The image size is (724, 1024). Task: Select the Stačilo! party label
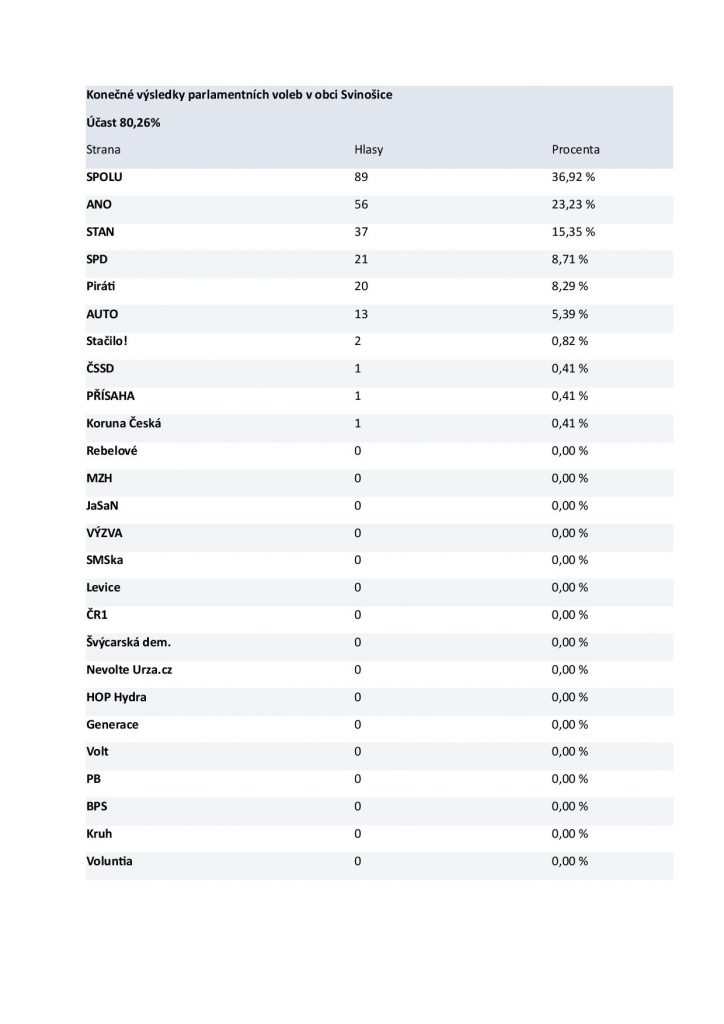point(107,341)
